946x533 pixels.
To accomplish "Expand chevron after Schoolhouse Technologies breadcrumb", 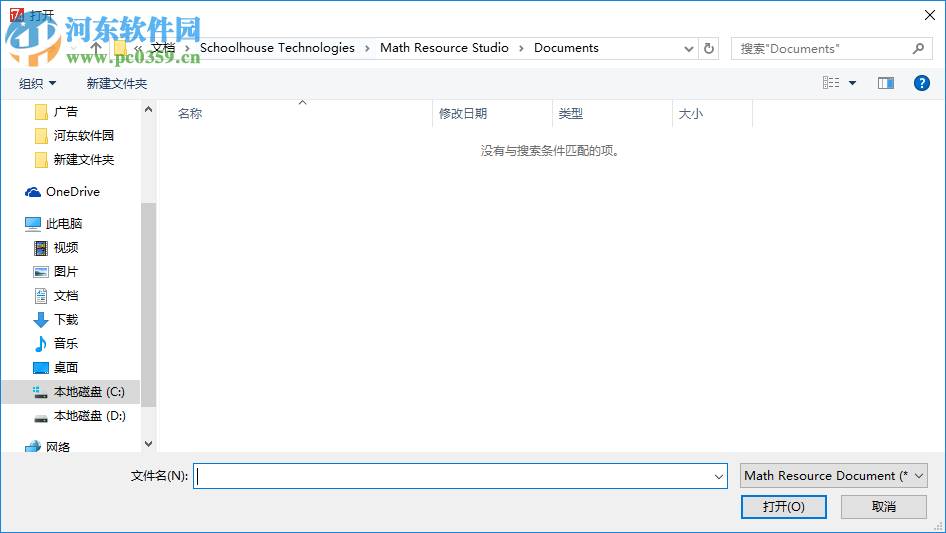I will click(x=367, y=48).
